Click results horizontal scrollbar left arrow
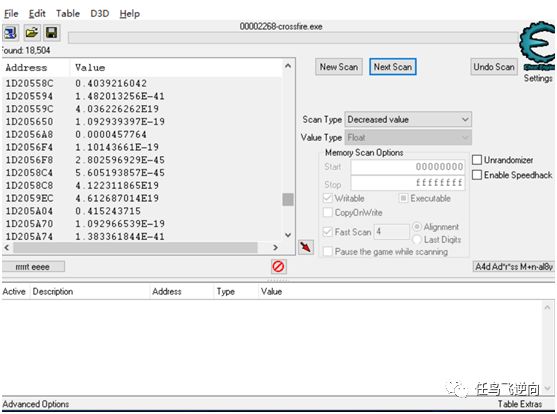This screenshot has width=557, height=414. [7, 247]
